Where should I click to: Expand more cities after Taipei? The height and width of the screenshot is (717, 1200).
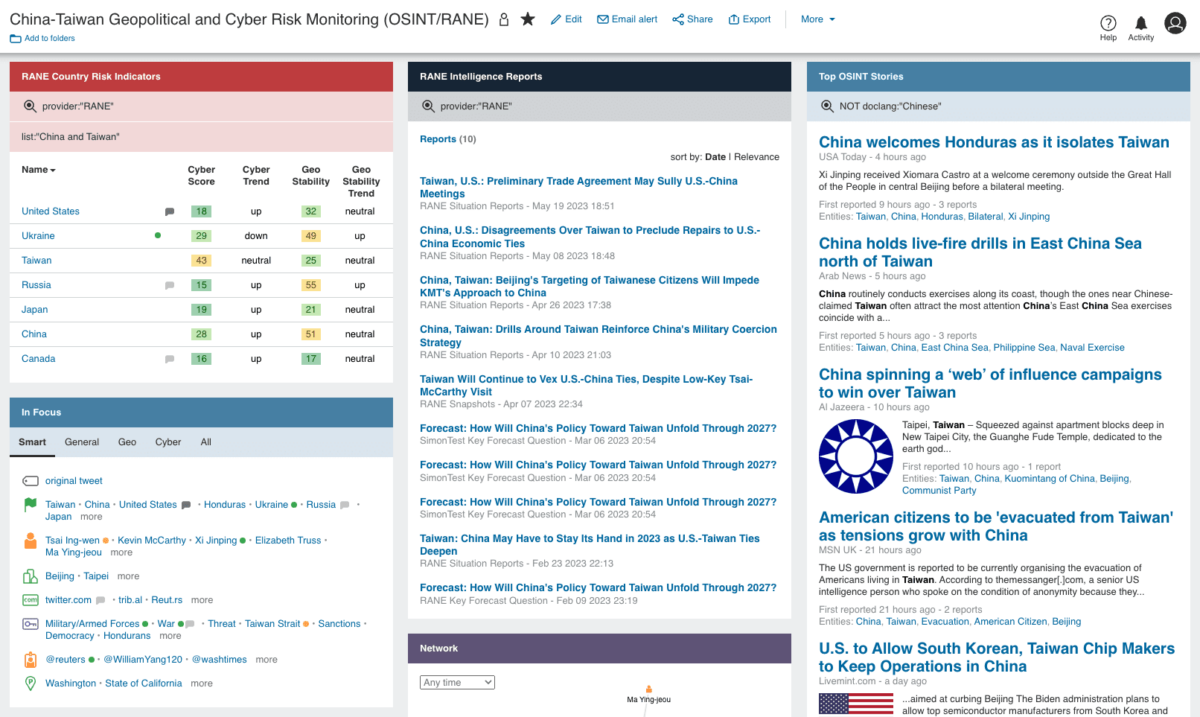pyautogui.click(x=128, y=576)
